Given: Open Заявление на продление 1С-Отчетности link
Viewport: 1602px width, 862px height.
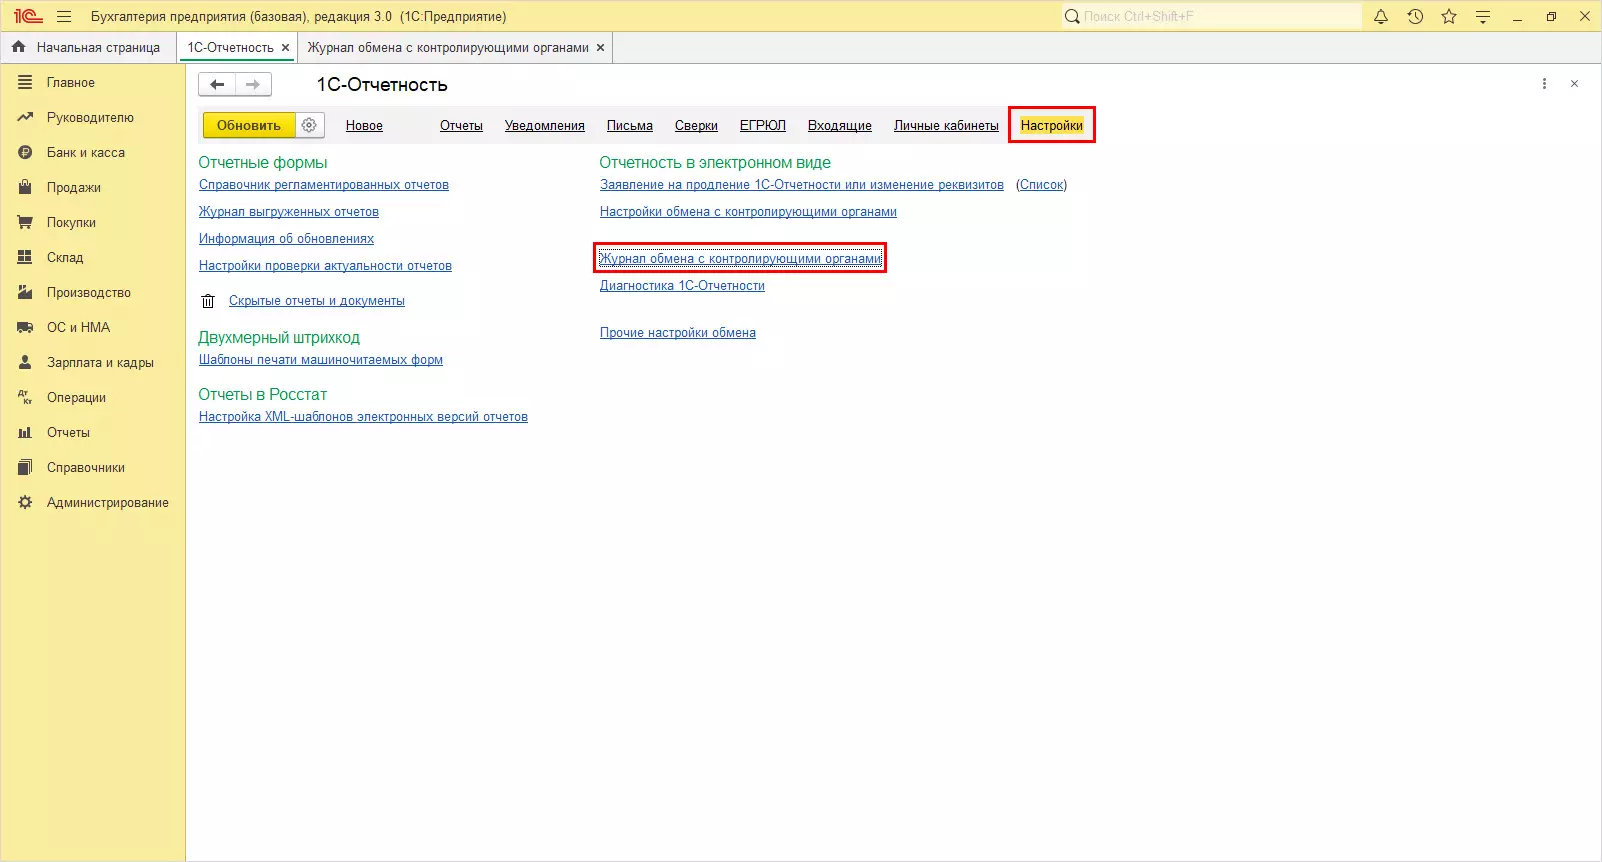Looking at the screenshot, I should [802, 185].
